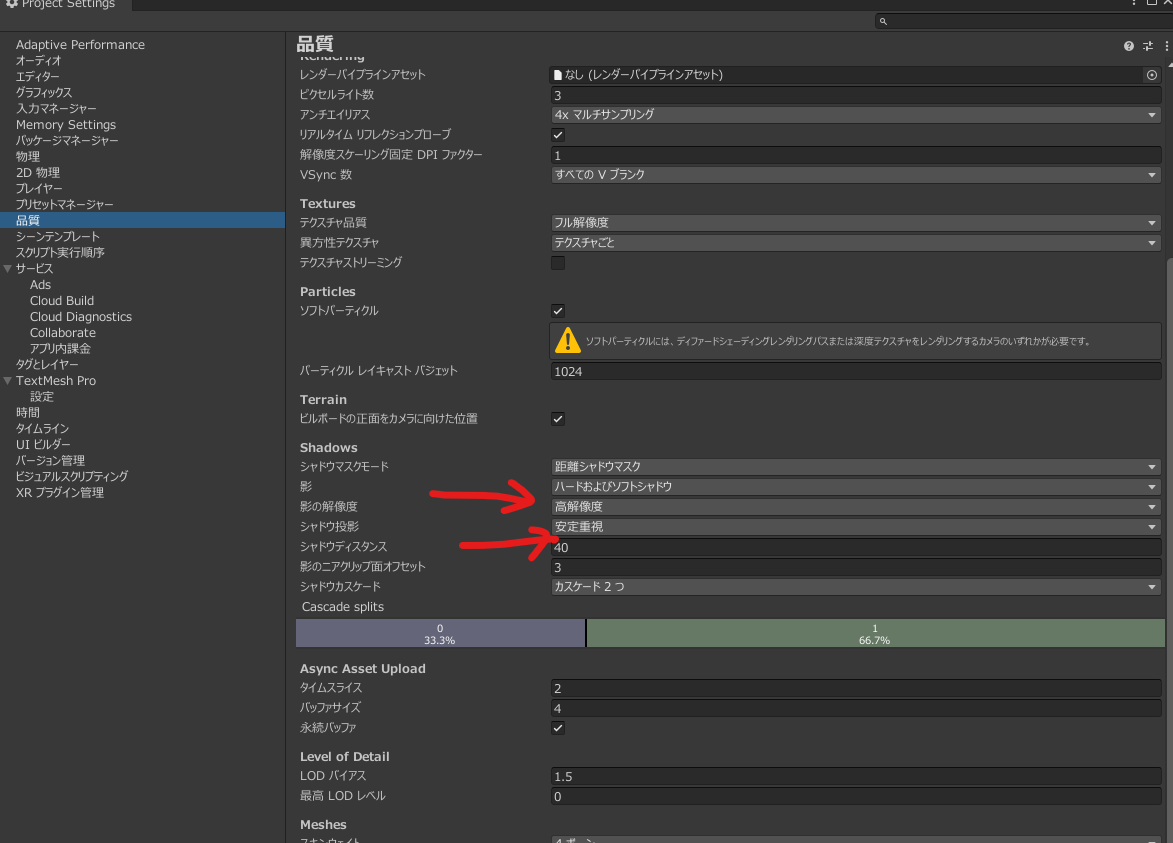1173x843 pixels.
Task: Click the presets slider icon at top right
Action: 1147,45
